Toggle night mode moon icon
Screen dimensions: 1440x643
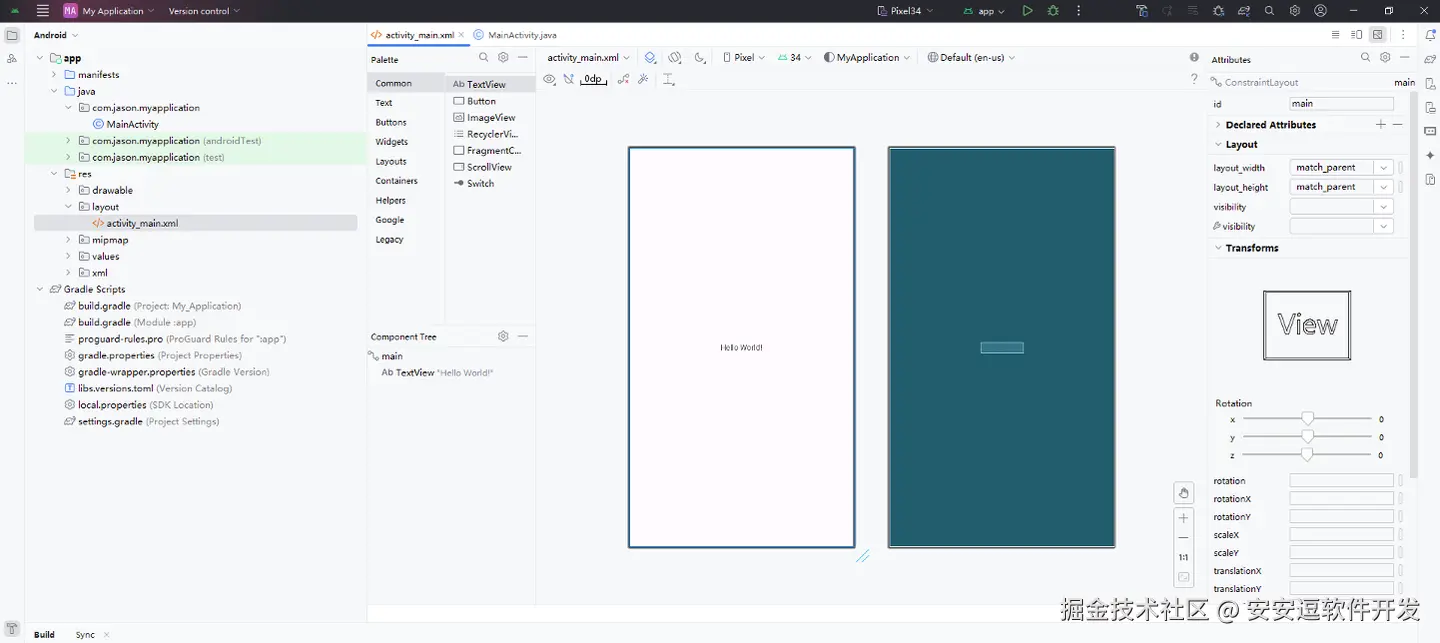pos(700,58)
